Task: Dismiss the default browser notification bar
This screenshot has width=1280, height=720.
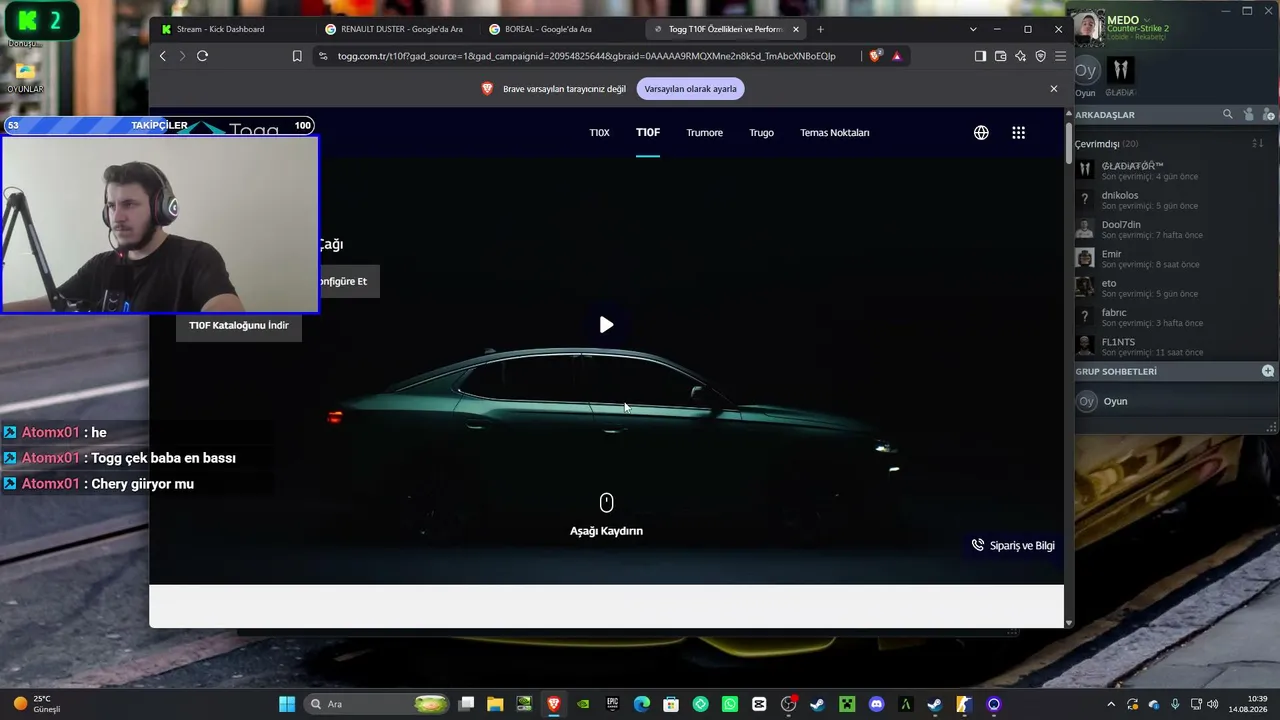Action: [1053, 89]
